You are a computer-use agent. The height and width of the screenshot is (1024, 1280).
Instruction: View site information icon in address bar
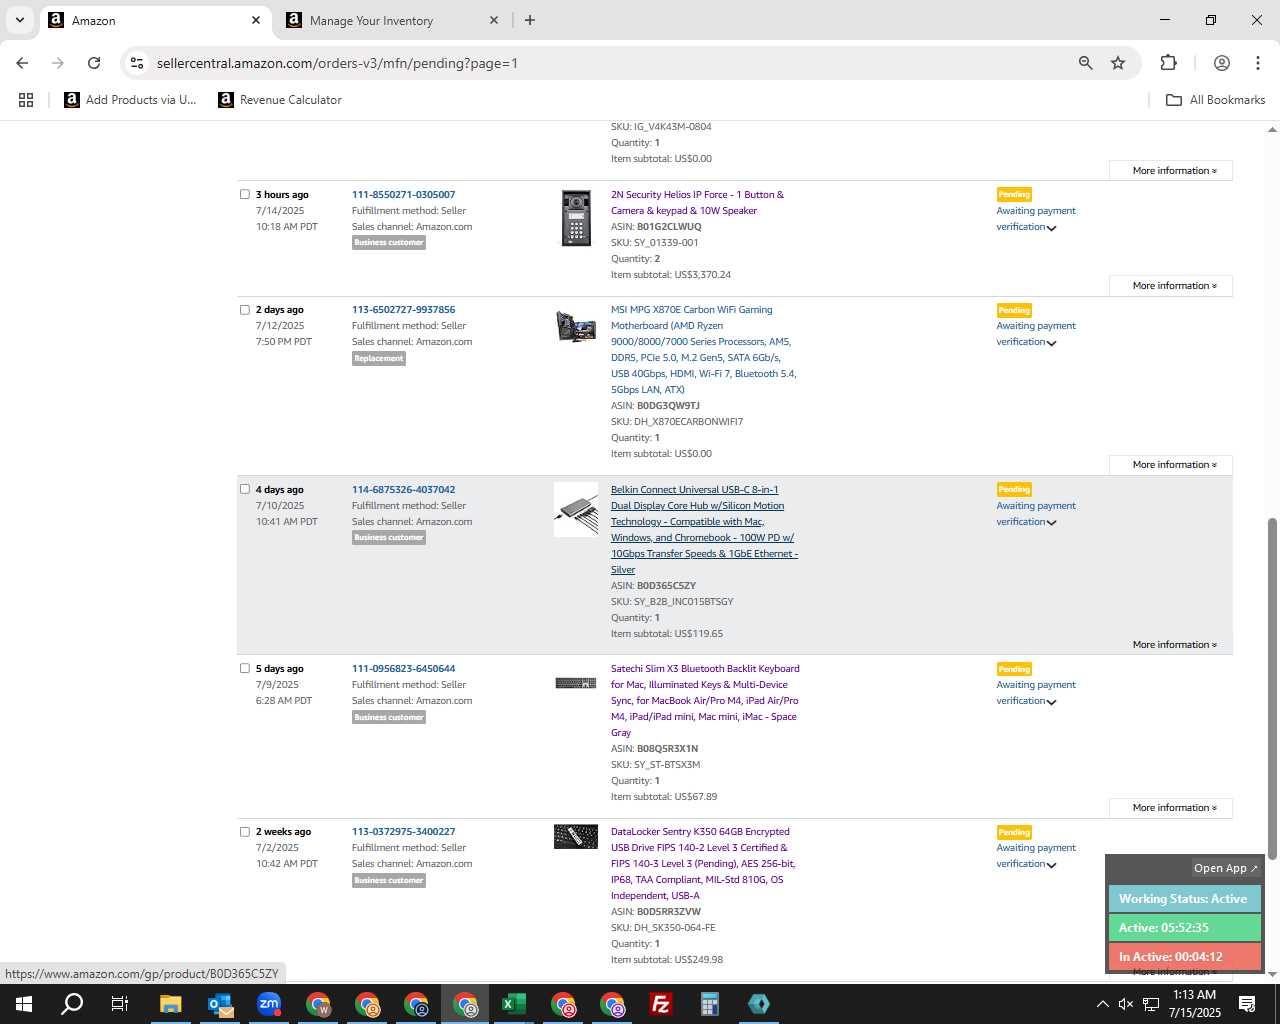pyautogui.click(x=137, y=63)
